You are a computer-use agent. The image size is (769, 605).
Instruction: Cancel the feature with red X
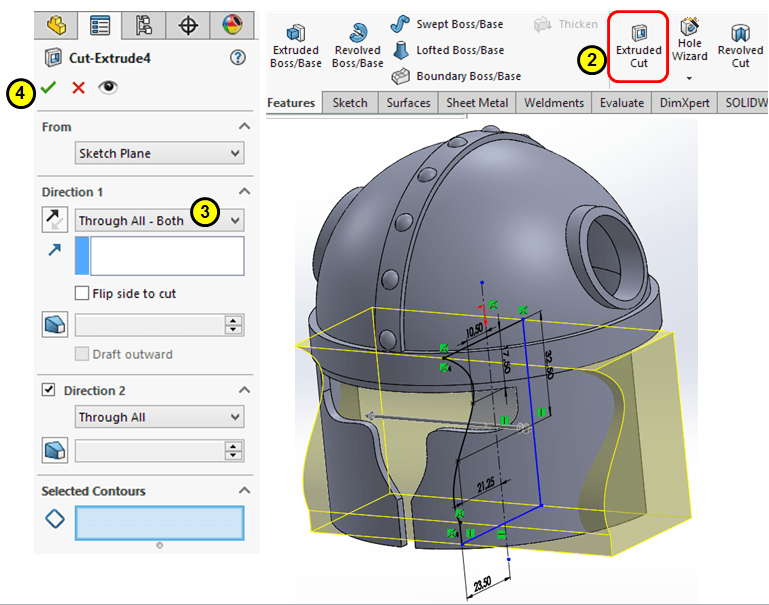[78, 88]
